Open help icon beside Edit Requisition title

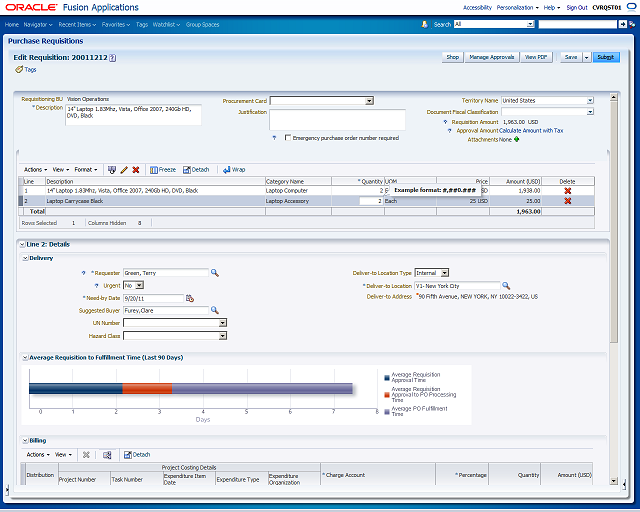point(113,58)
